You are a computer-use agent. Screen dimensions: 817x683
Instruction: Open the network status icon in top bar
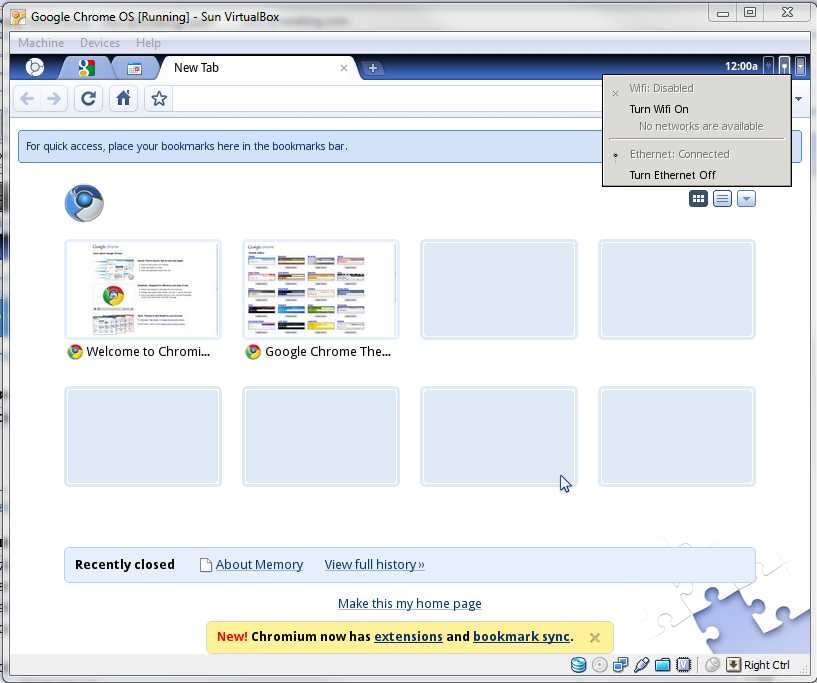coord(784,66)
